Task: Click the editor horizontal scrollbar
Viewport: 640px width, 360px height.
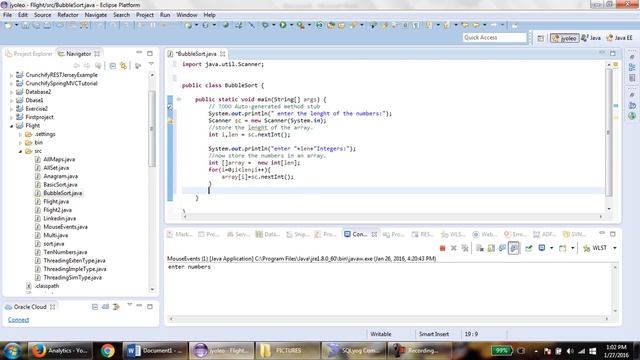Action: [x=392, y=217]
